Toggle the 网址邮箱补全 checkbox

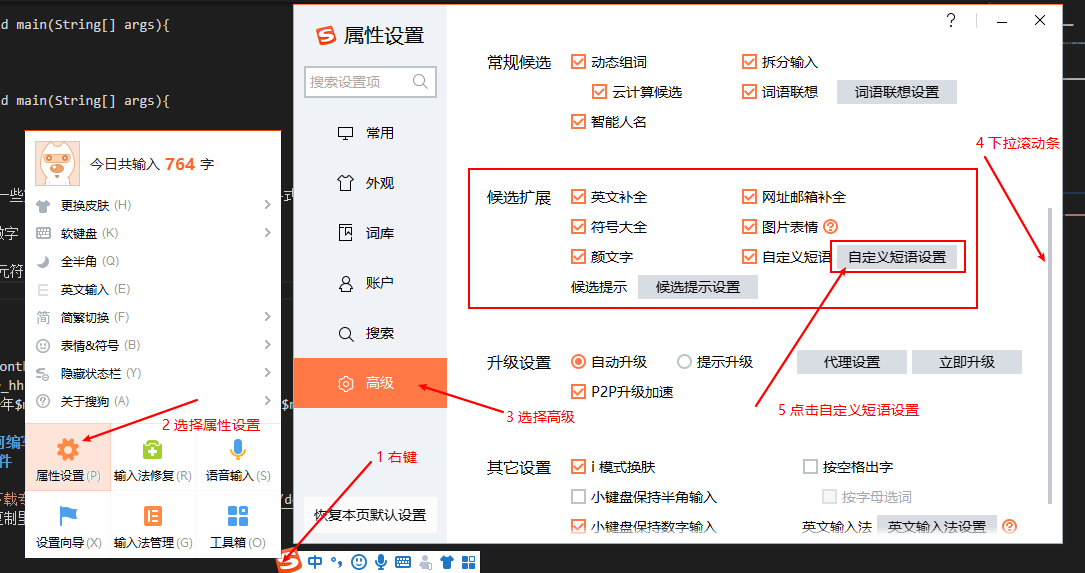pyautogui.click(x=749, y=197)
